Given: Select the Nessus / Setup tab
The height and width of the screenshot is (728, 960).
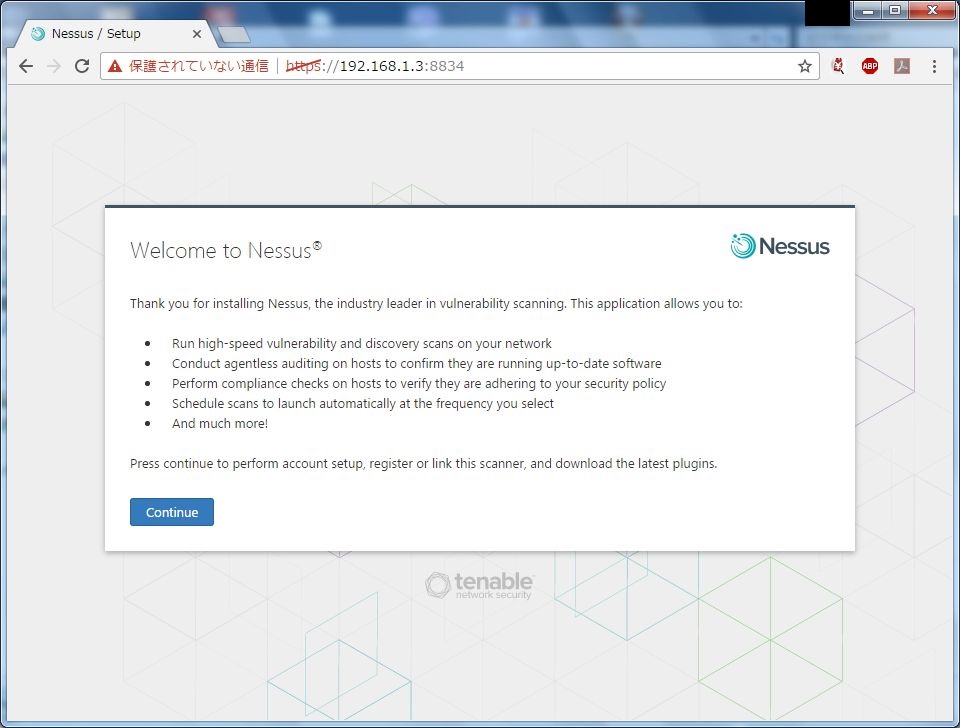Looking at the screenshot, I should tap(116, 34).
